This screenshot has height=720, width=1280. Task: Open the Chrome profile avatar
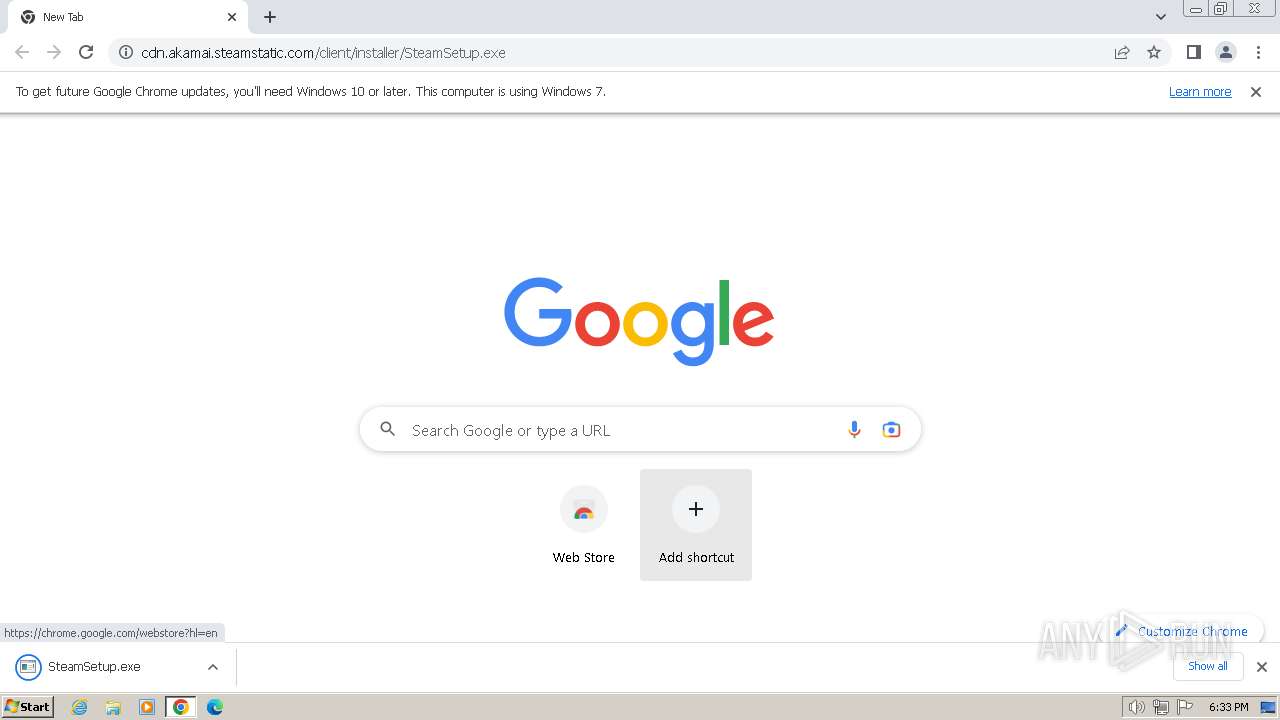[x=1226, y=52]
